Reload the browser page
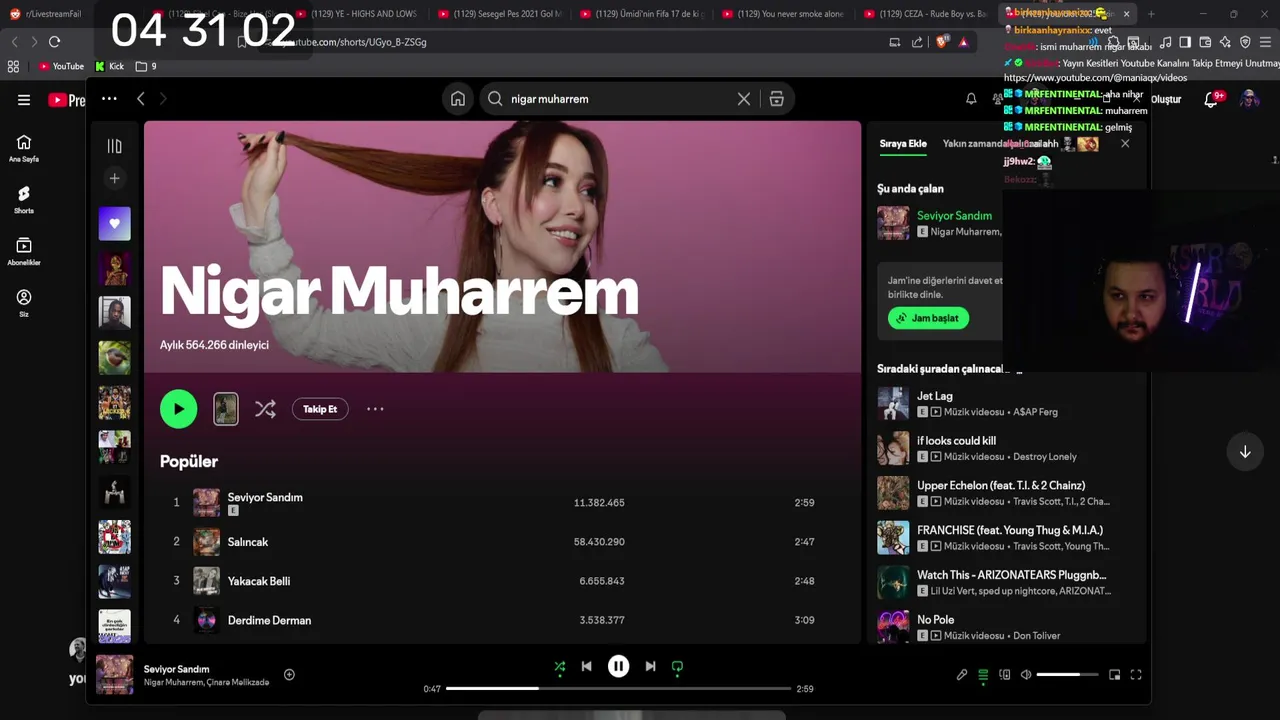1280x720 pixels. tap(54, 42)
